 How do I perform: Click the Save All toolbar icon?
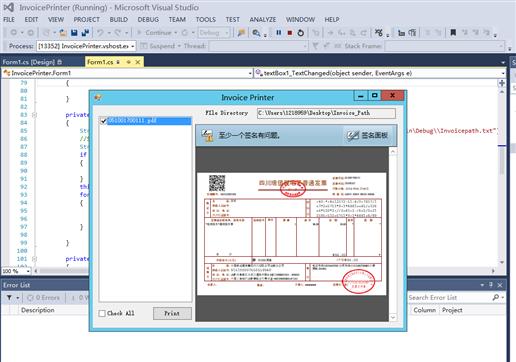[85, 33]
